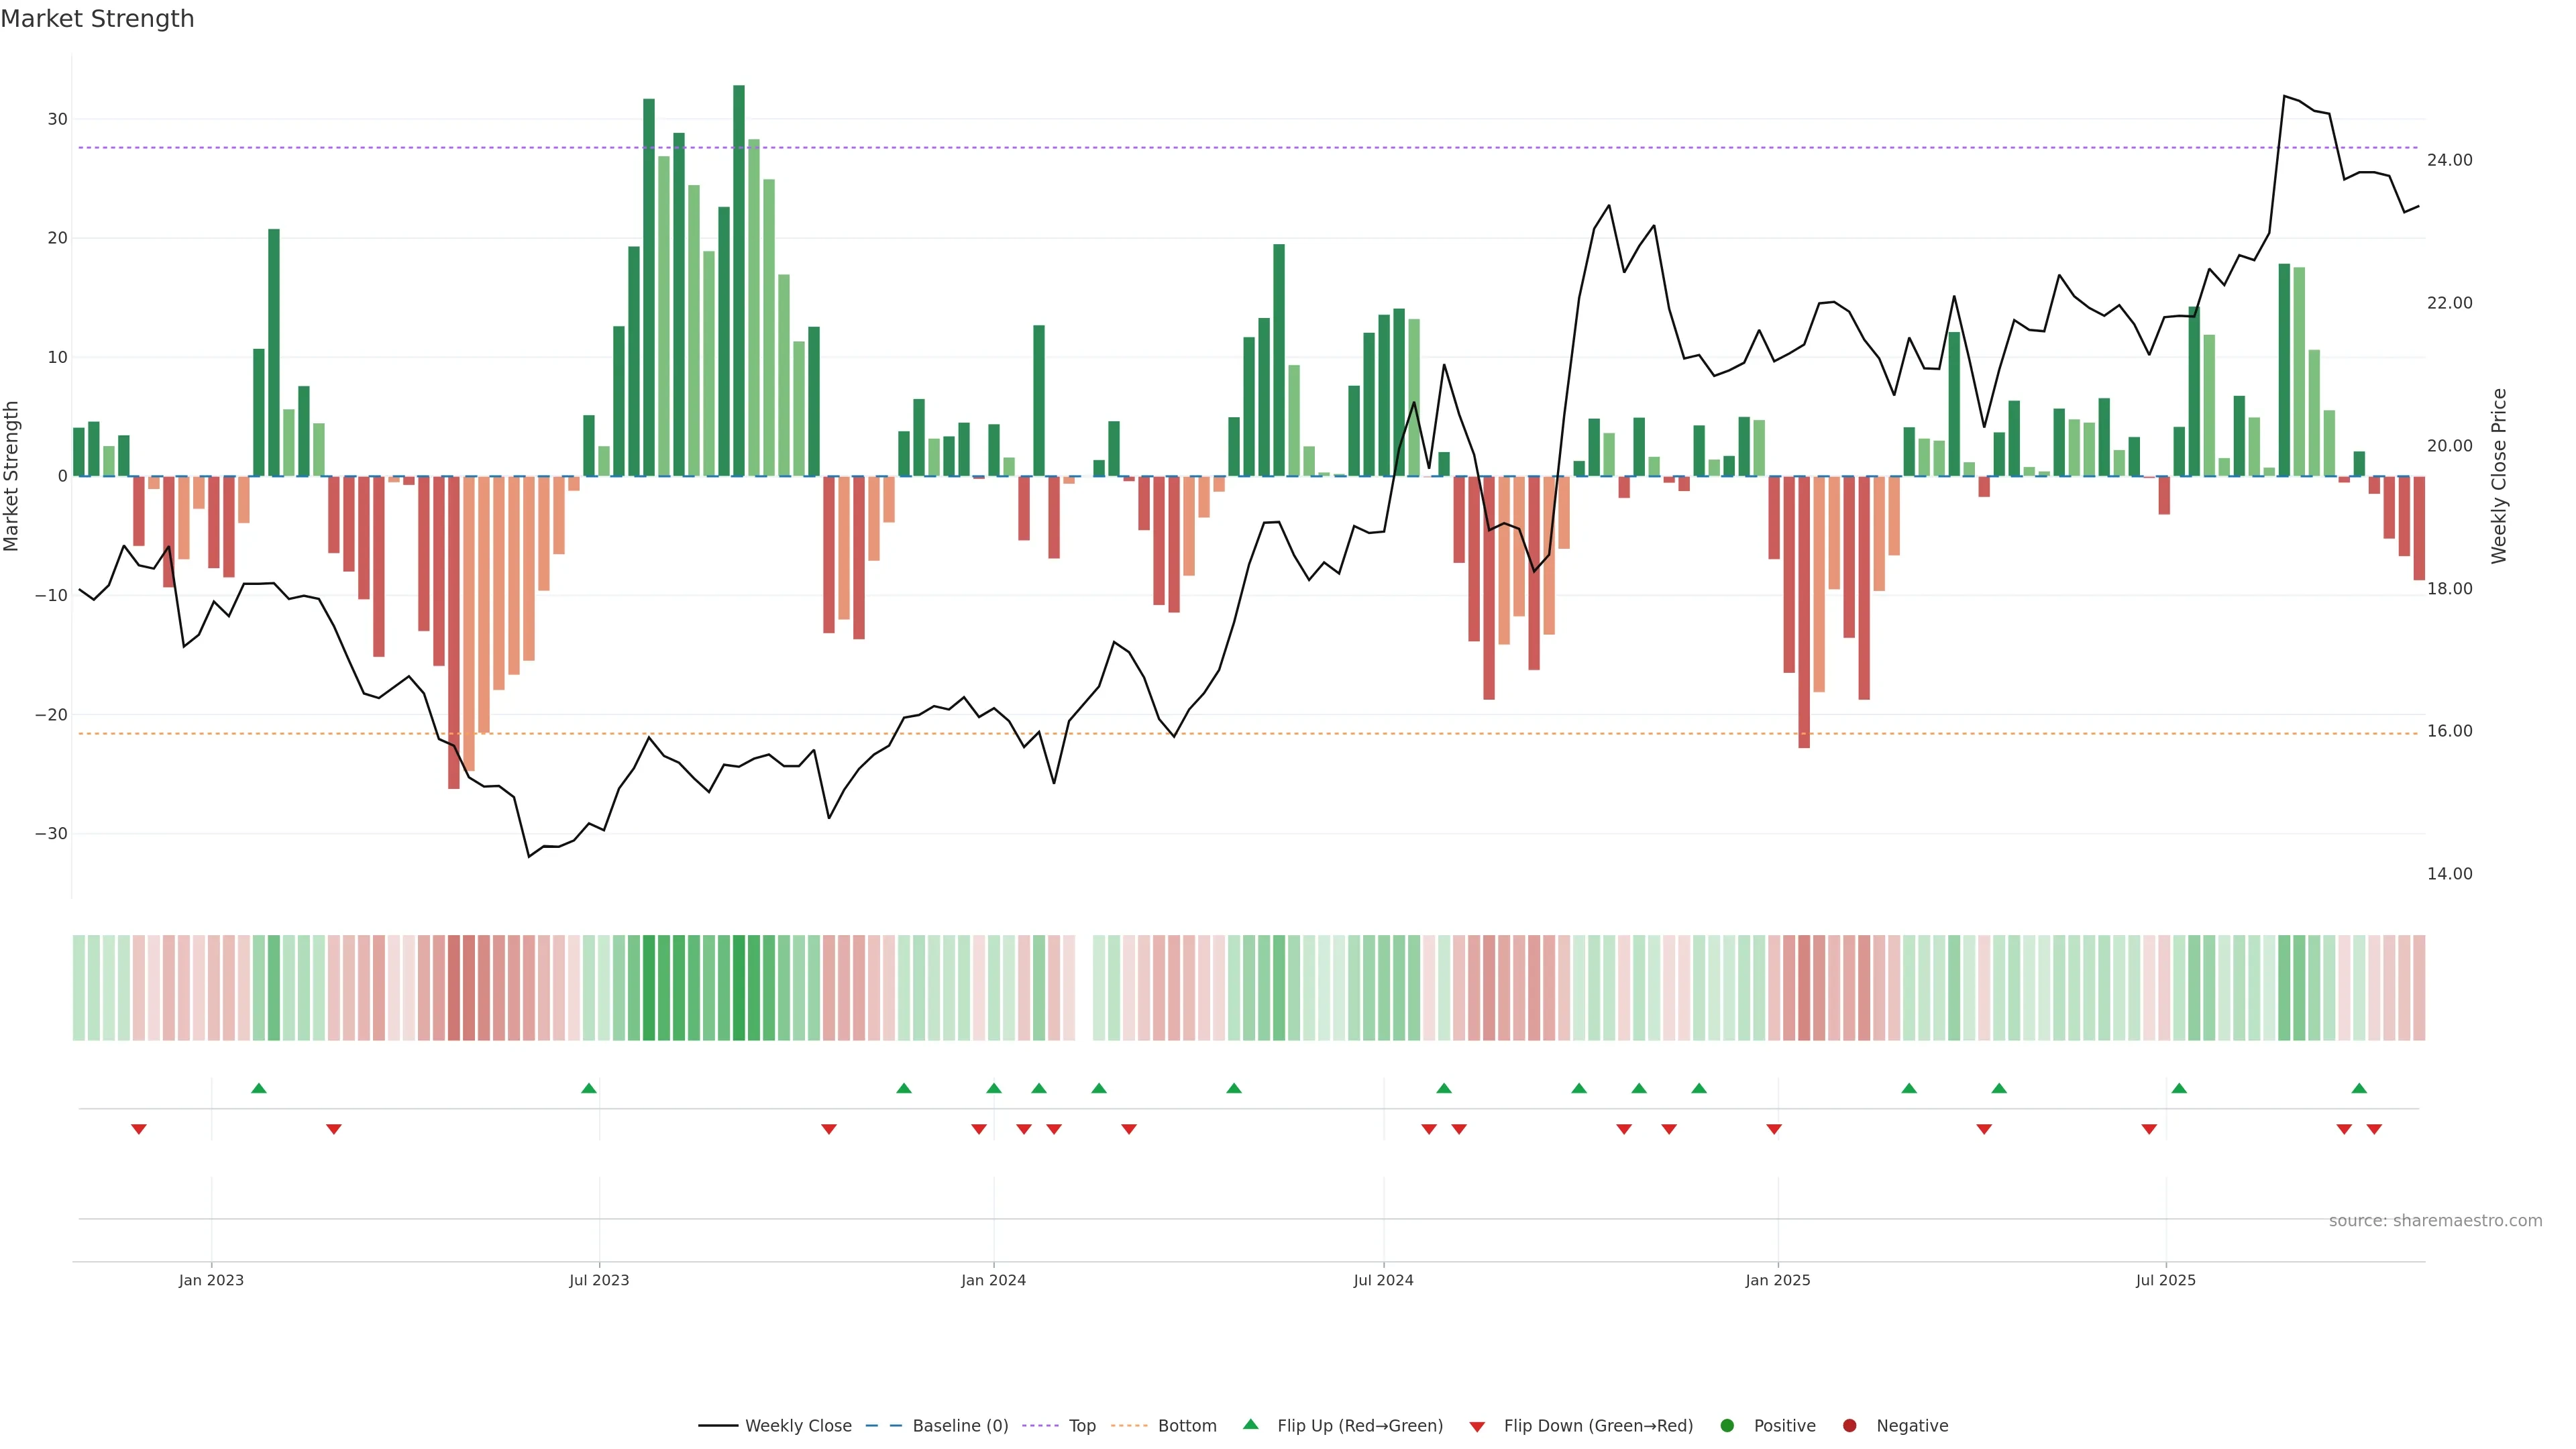Screen dimensions: 2576x1449
Task: Click the Weekly Close Price axis title
Action: point(2499,476)
